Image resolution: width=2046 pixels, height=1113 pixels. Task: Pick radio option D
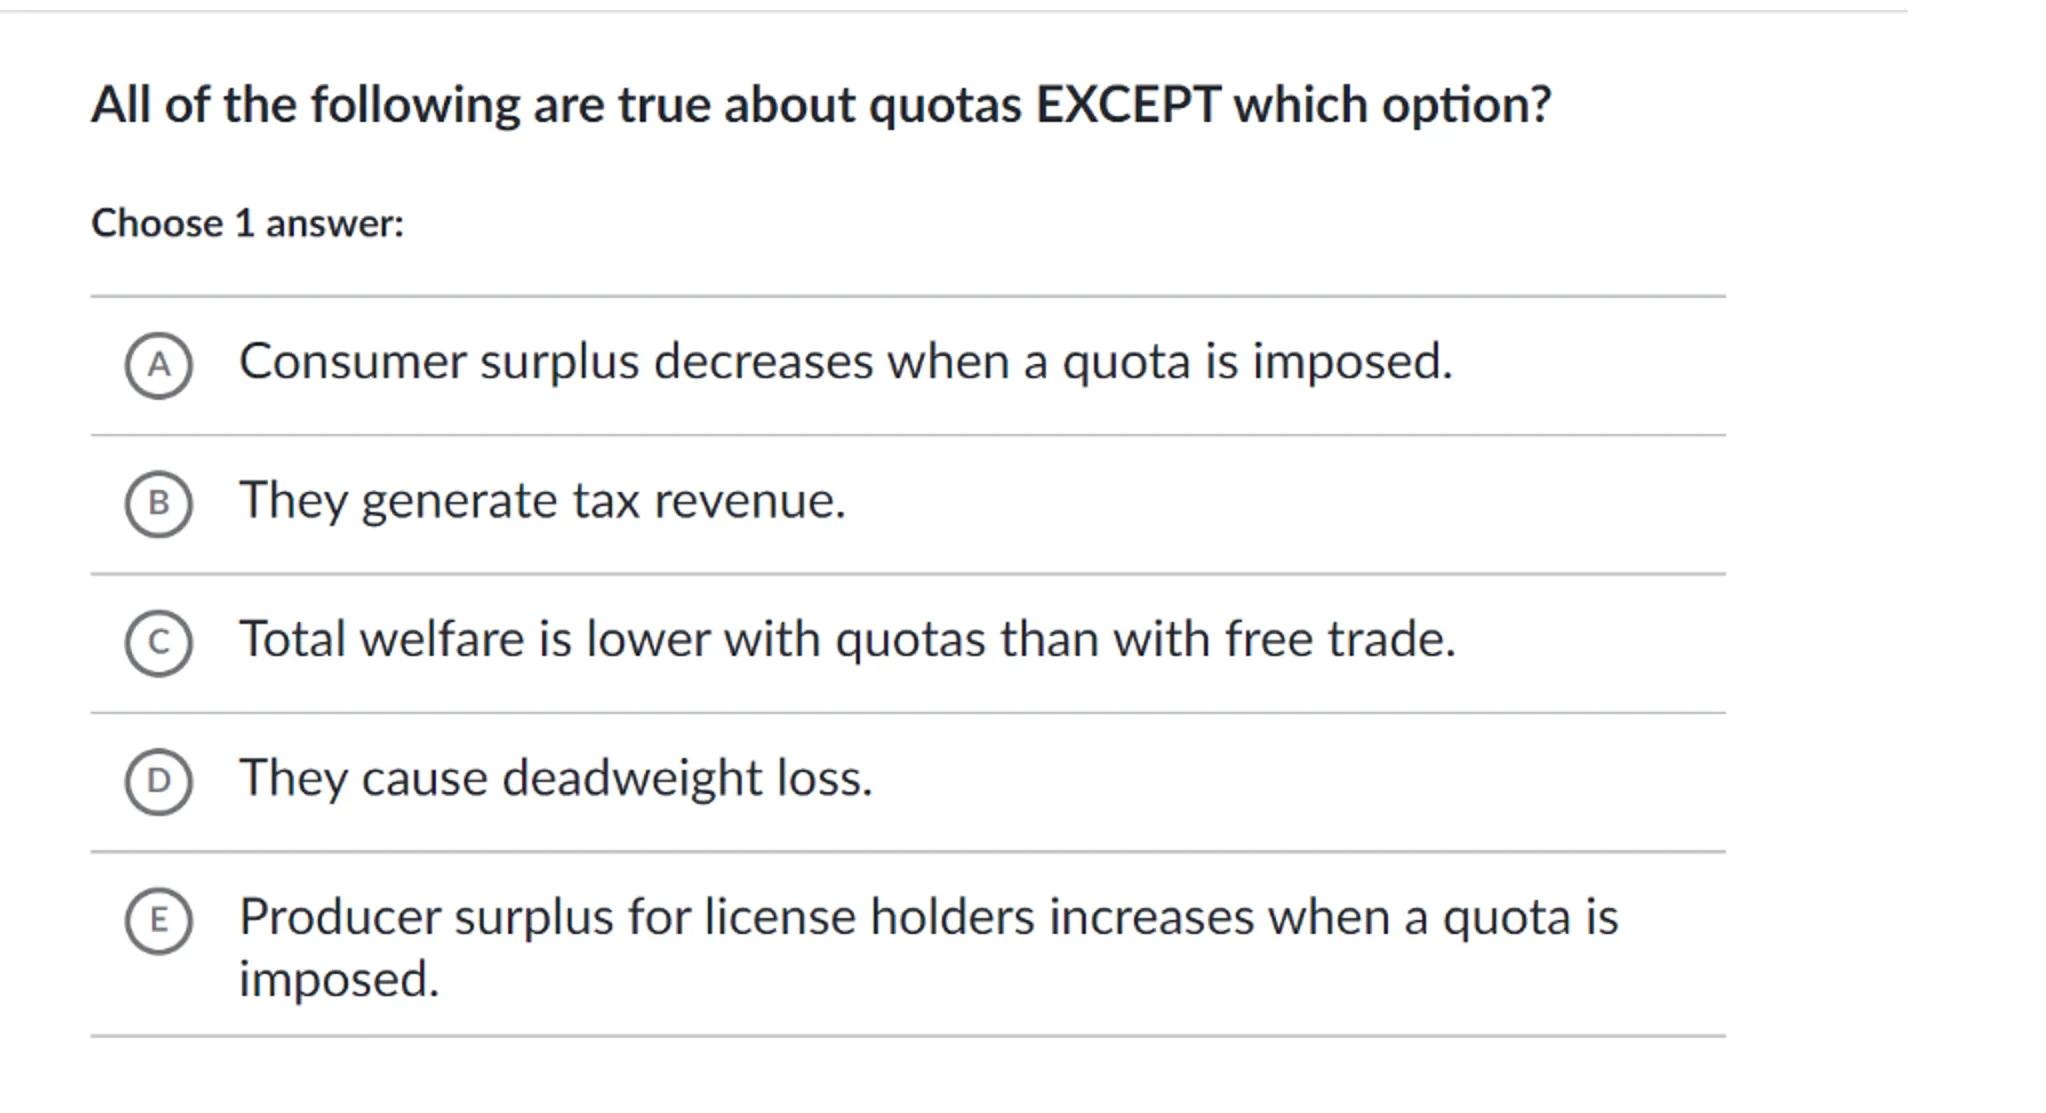tap(158, 781)
